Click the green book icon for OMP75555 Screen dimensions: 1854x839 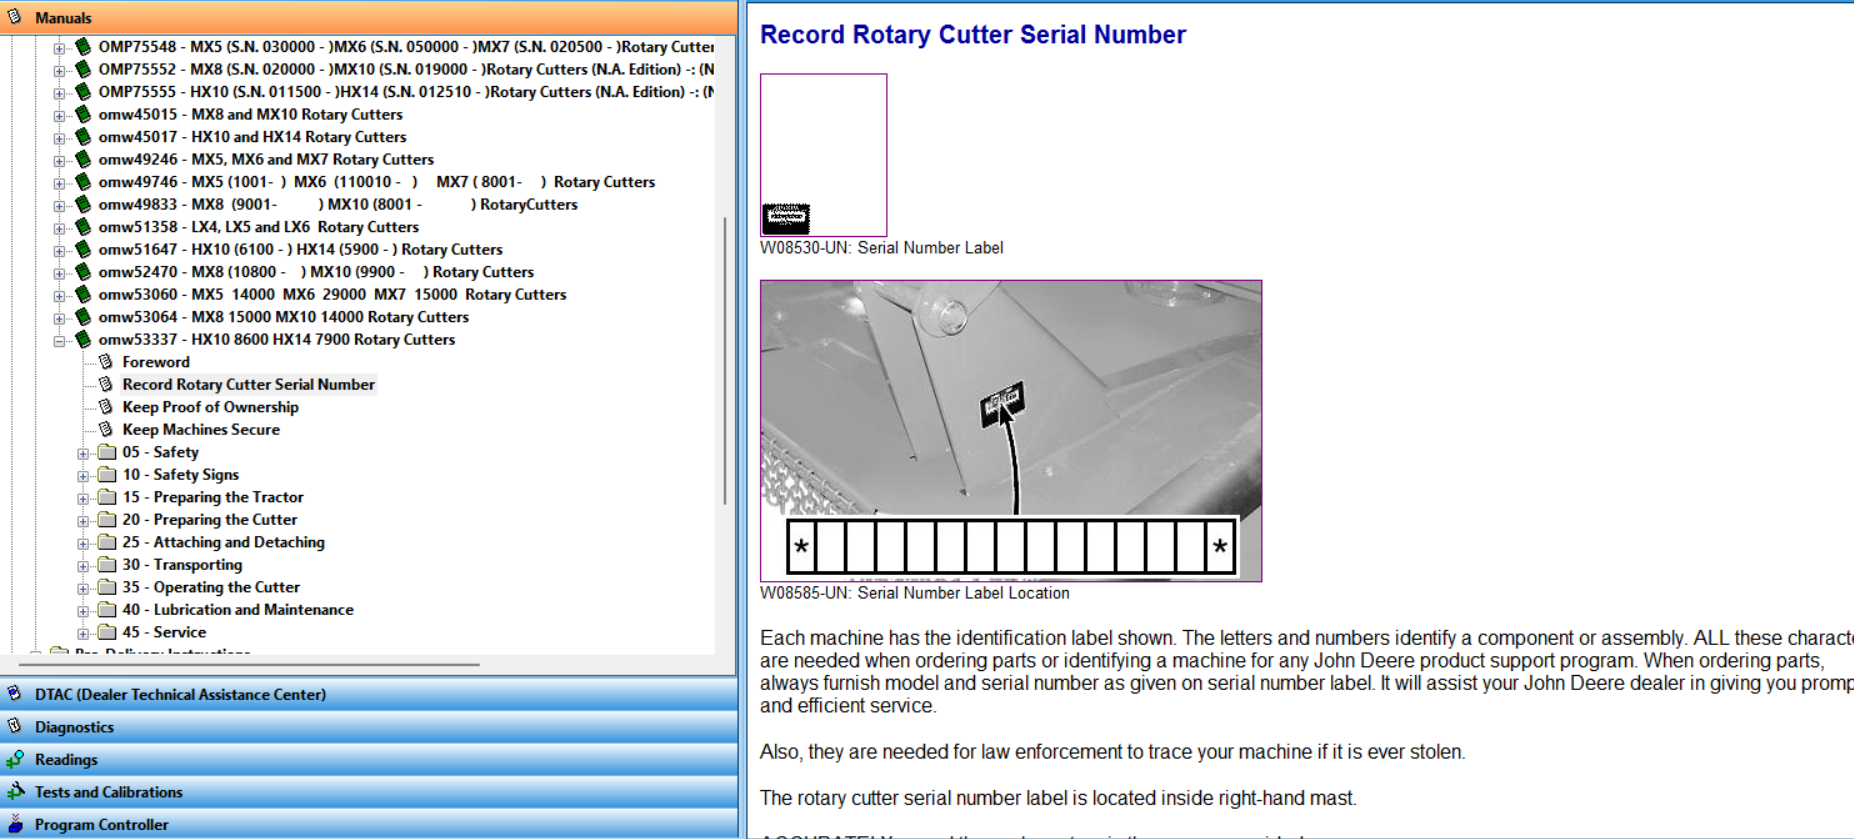pyautogui.click(x=83, y=91)
